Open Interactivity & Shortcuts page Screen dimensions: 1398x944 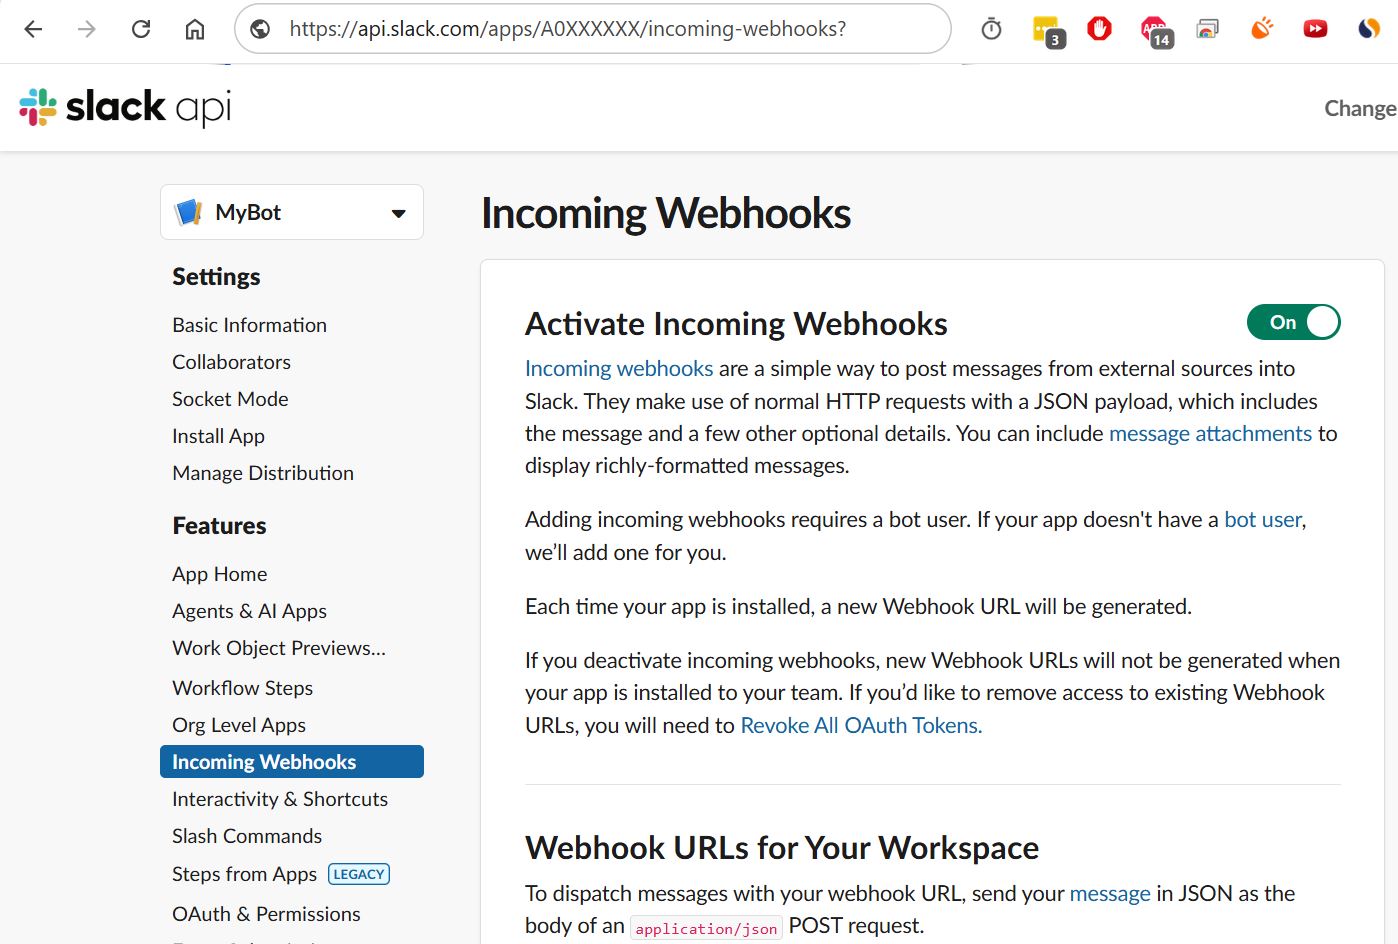point(280,799)
